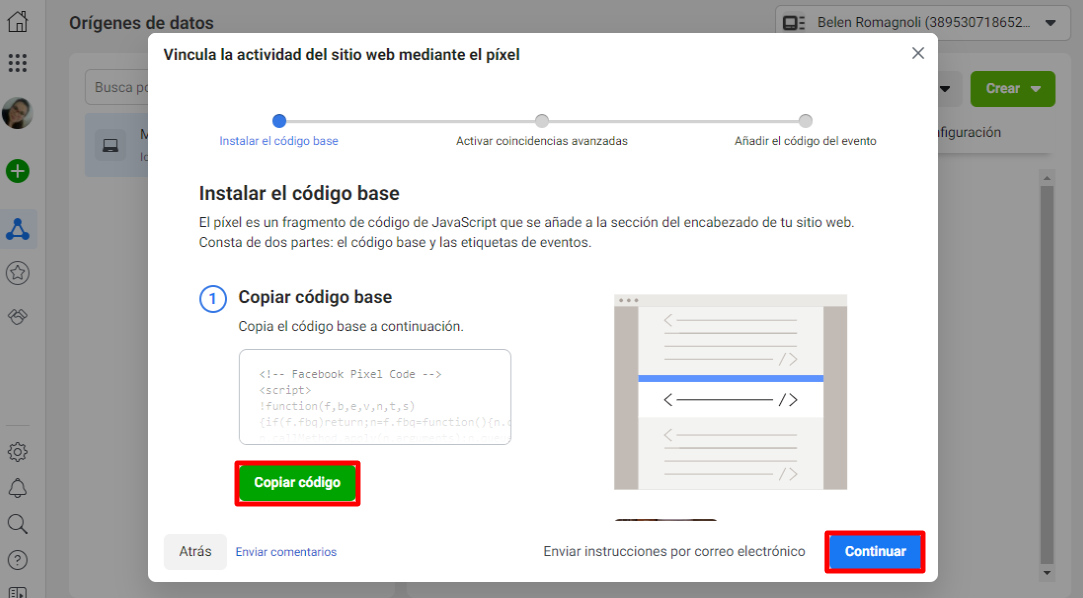Go back with the Atrás button
This screenshot has width=1083, height=598.
point(195,552)
